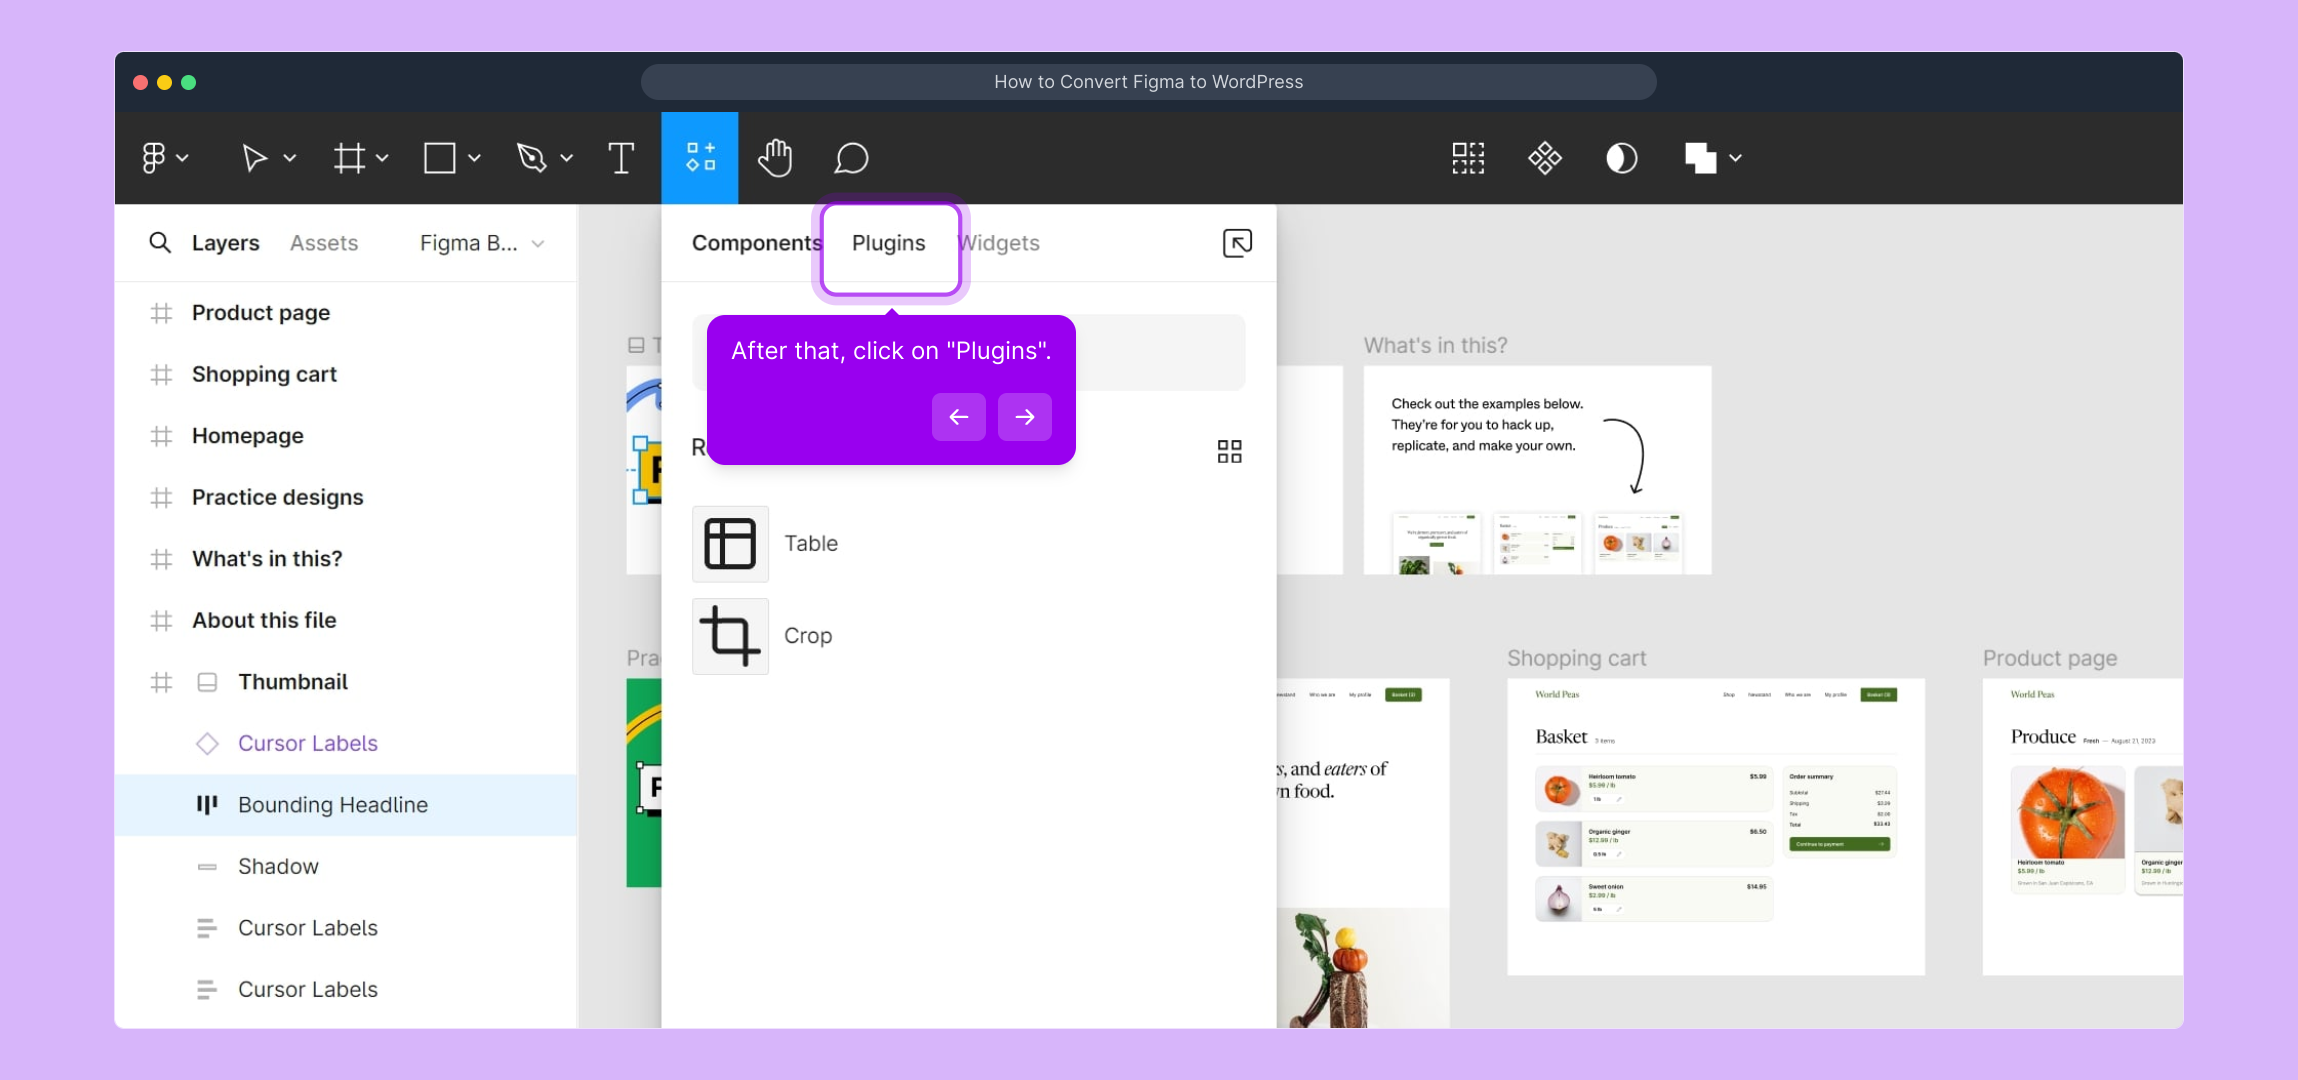Detach the resources panel window
Image resolution: width=2298 pixels, height=1080 pixels.
coord(1237,243)
